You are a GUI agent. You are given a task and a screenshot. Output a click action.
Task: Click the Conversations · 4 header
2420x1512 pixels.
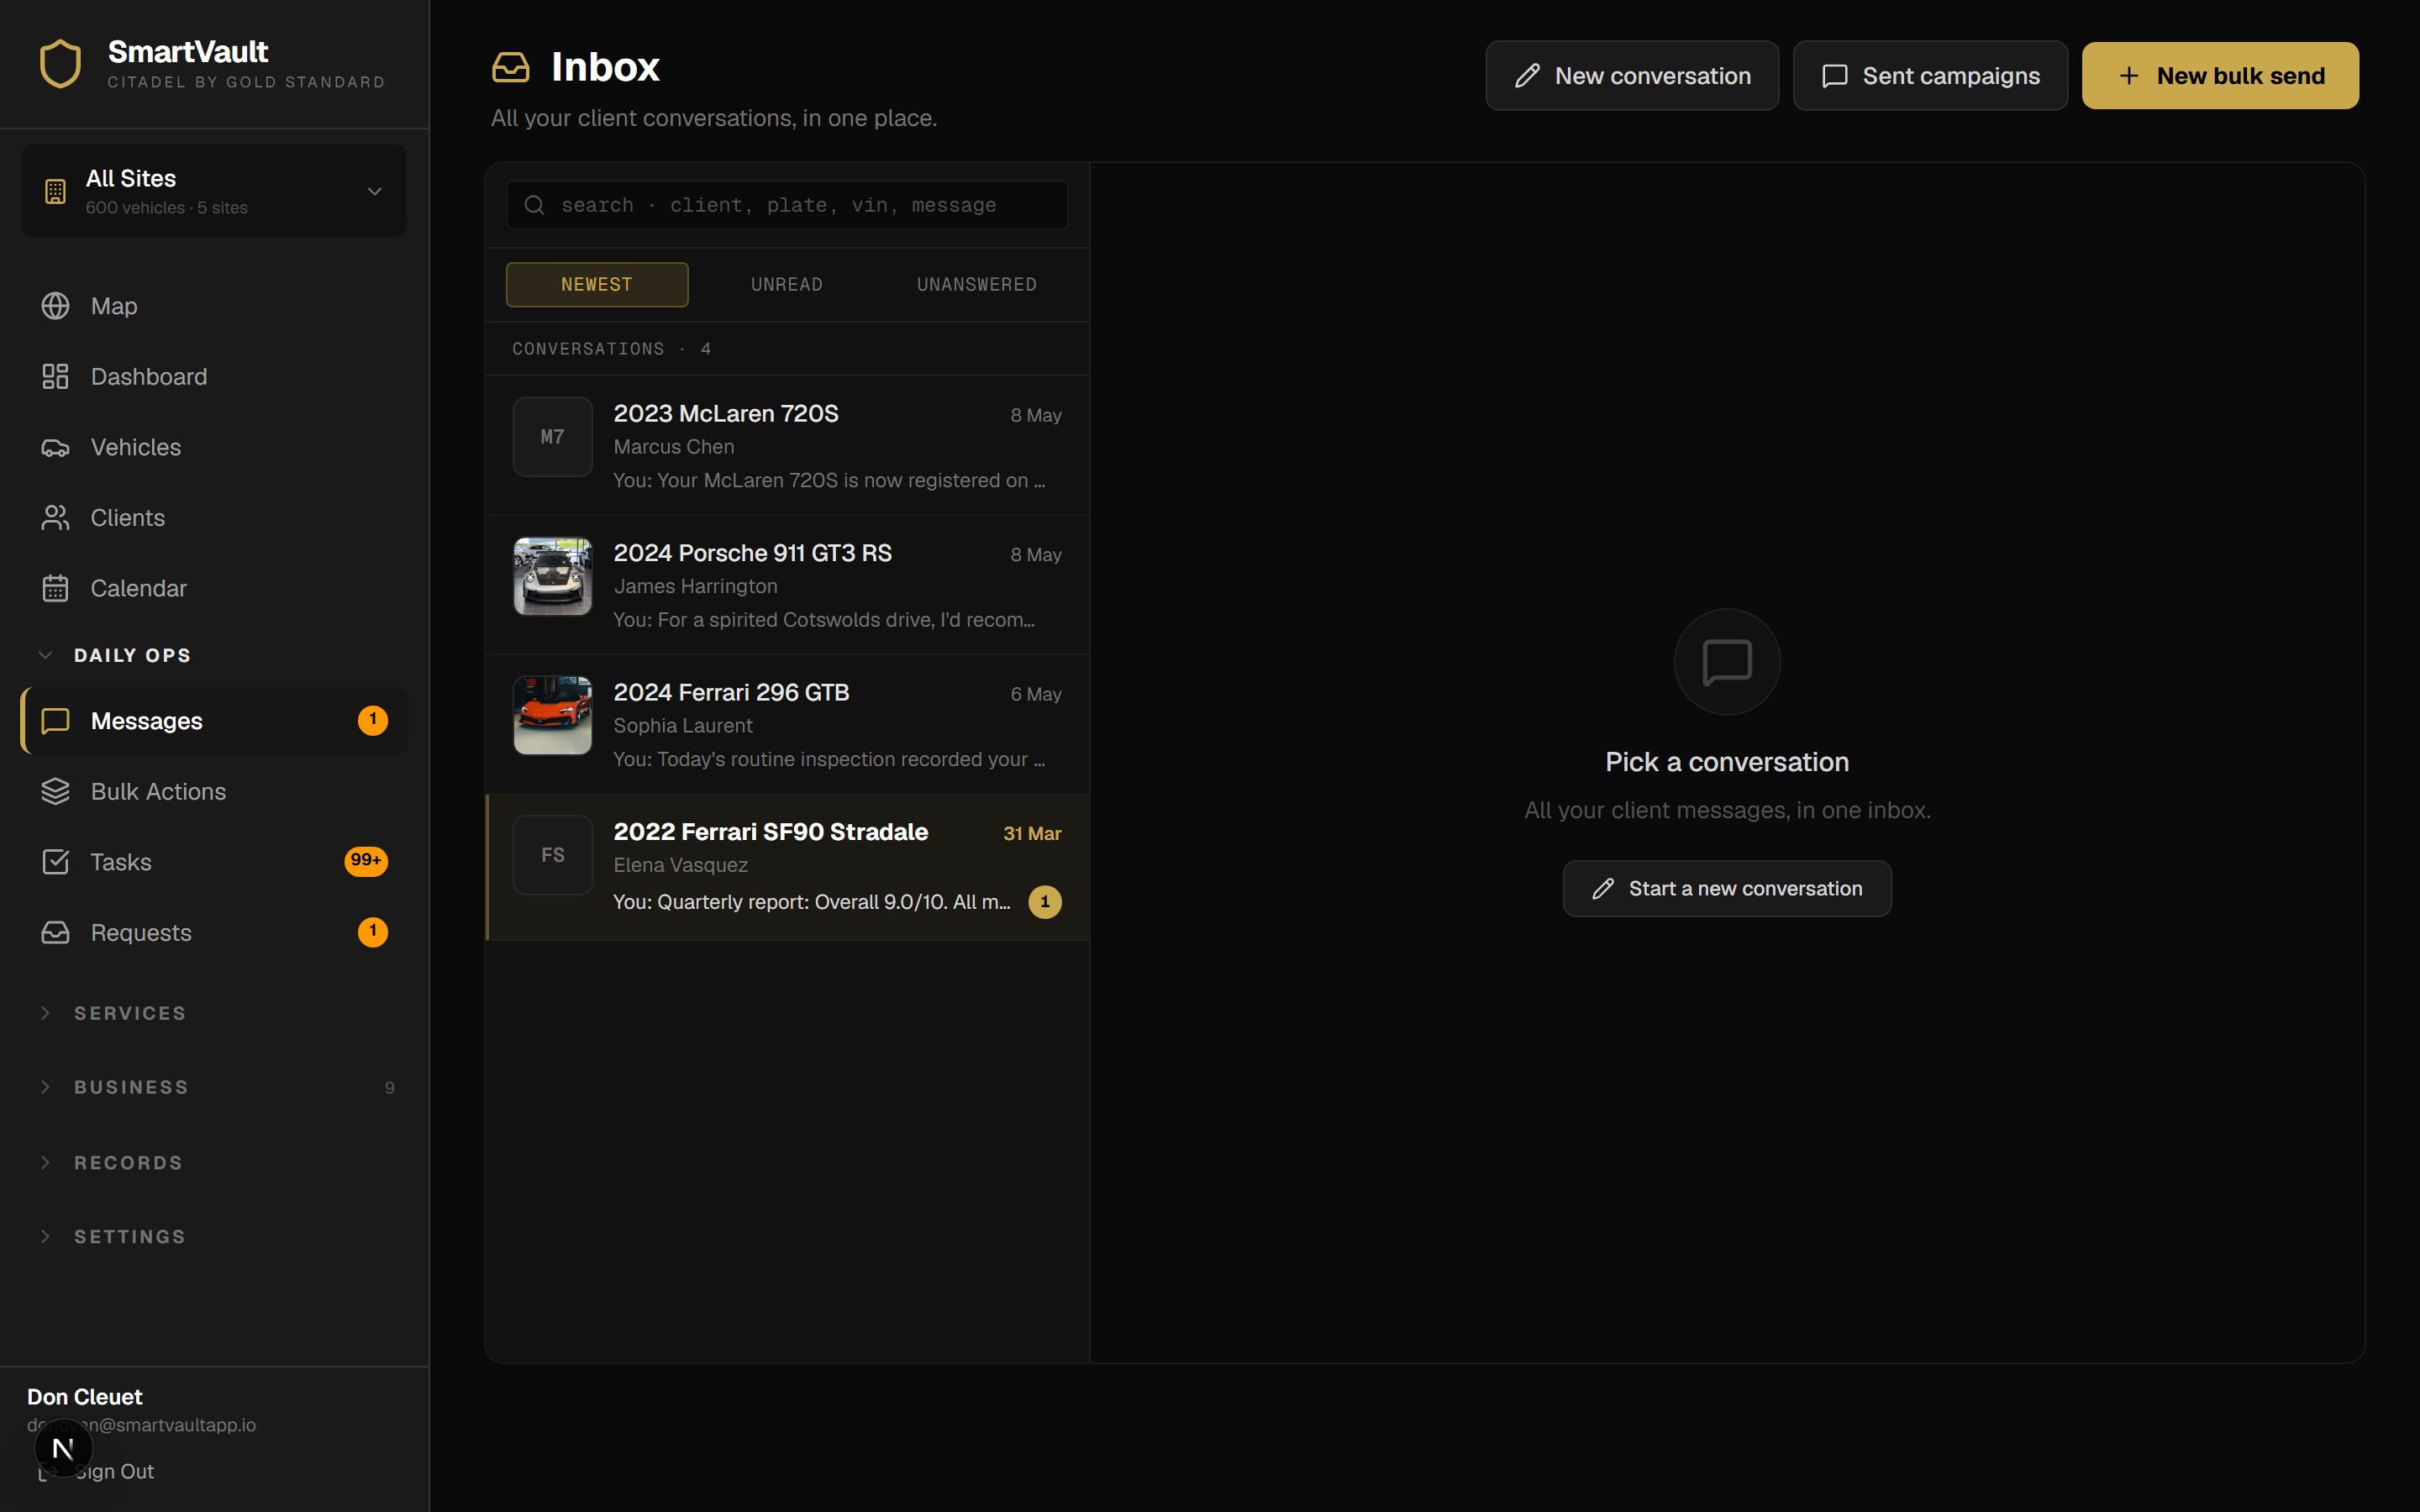(612, 349)
